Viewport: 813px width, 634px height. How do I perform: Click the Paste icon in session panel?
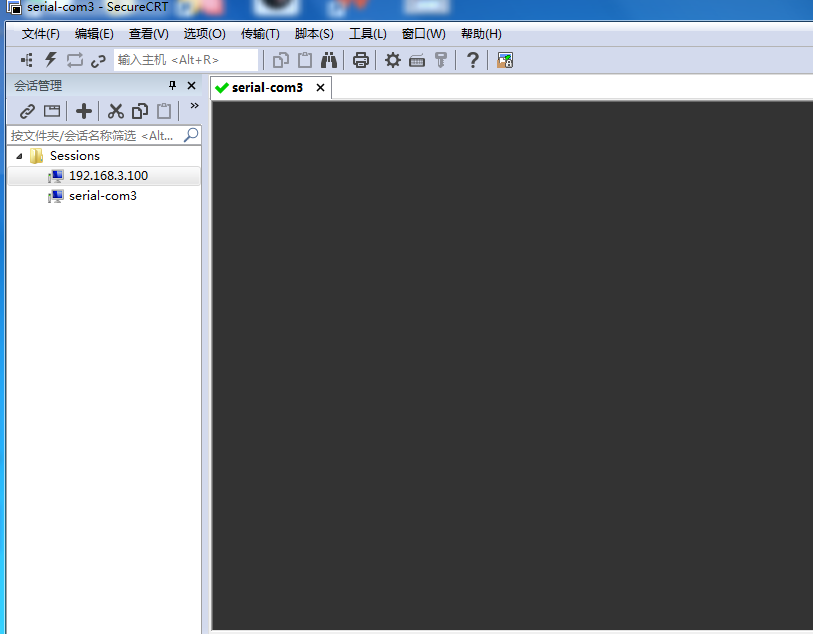[164, 111]
